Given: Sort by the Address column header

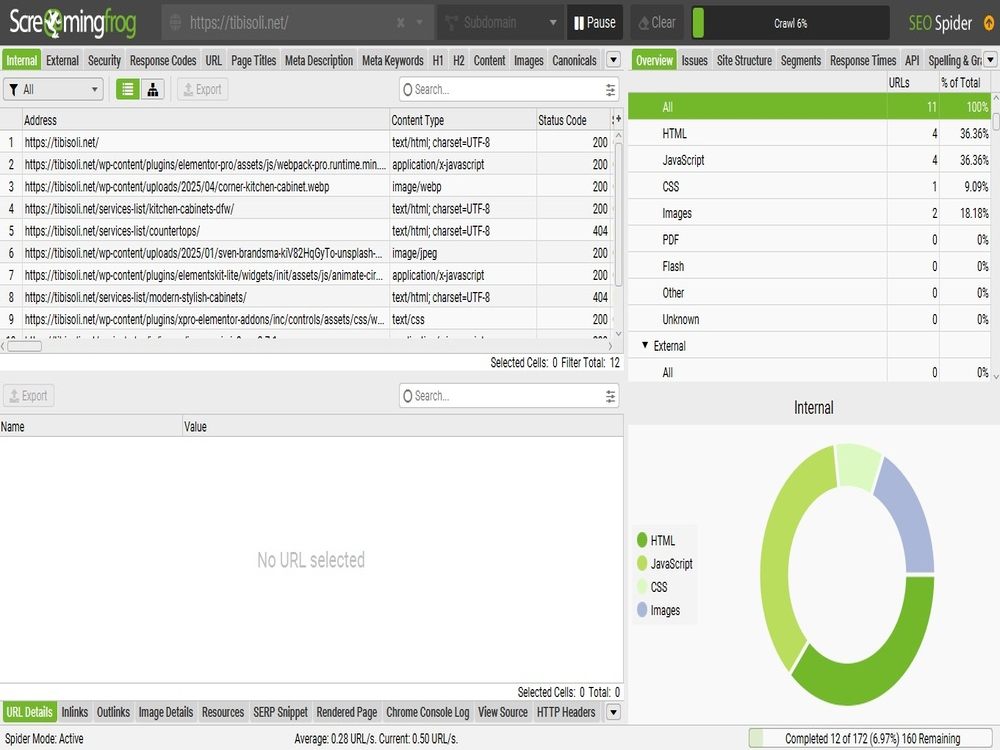Looking at the screenshot, I should pyautogui.click(x=205, y=120).
